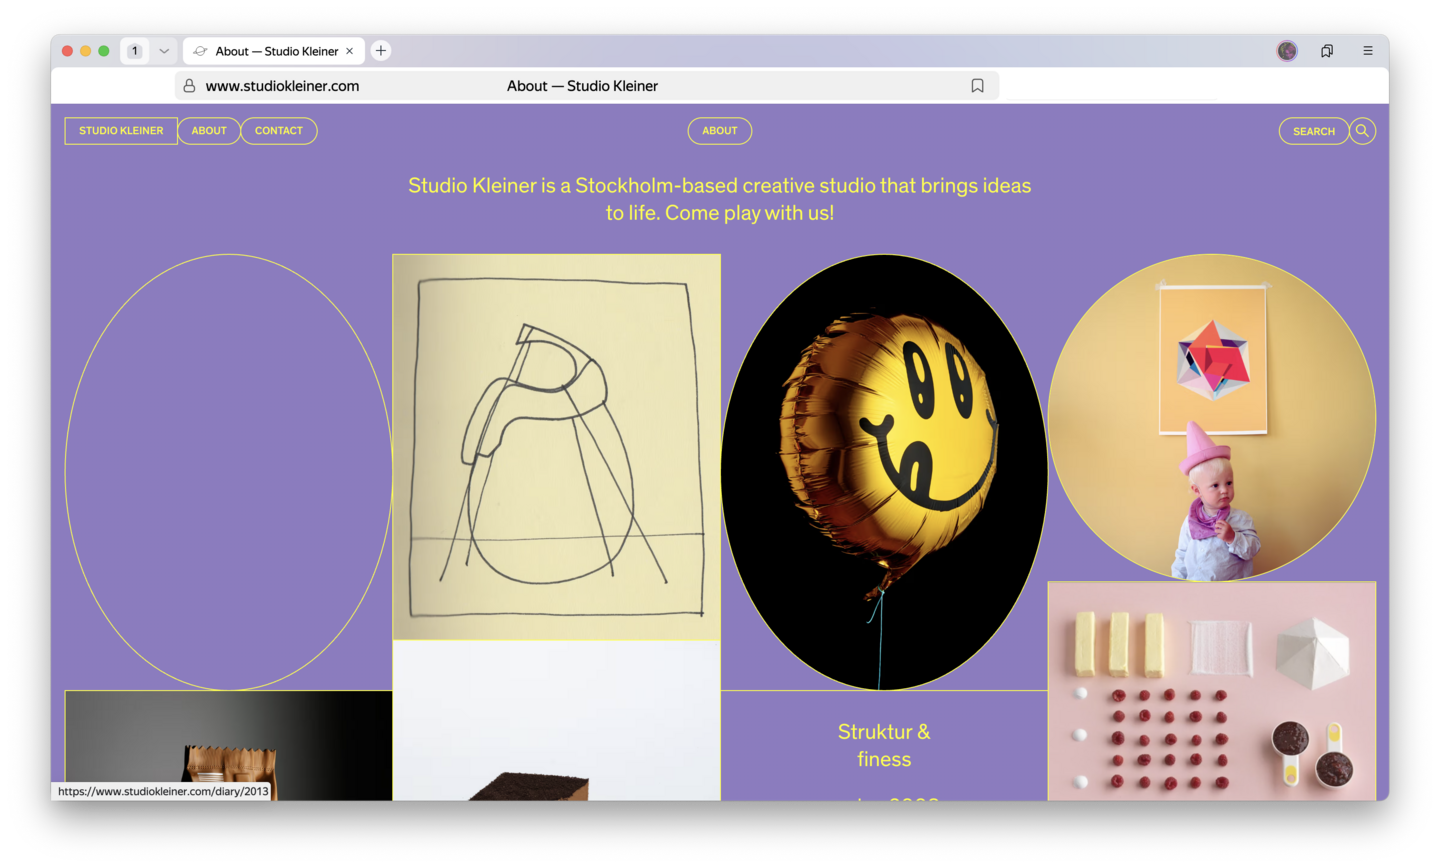Open the brown paper bag photo
The image size is (1440, 868).
pyautogui.click(x=229, y=745)
